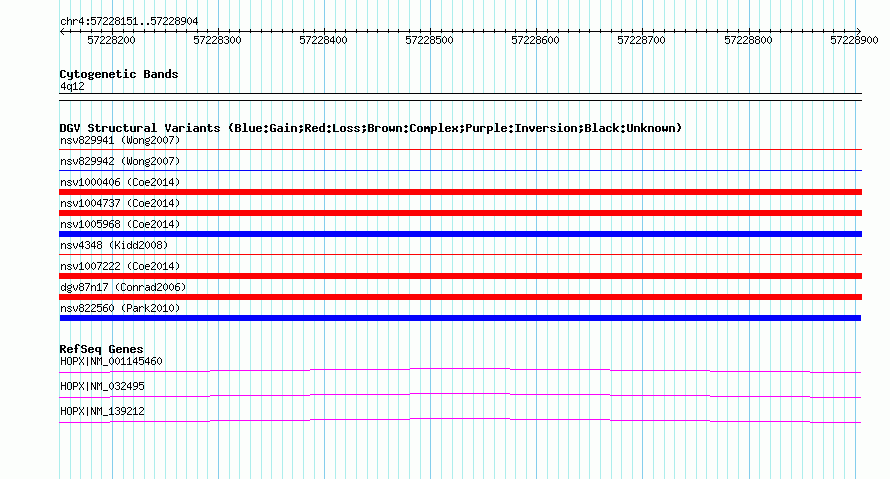Viewport: 890px width, 479px height.
Task: Open the nsv829941 (Wong2007) variant label
Action: pos(120,140)
